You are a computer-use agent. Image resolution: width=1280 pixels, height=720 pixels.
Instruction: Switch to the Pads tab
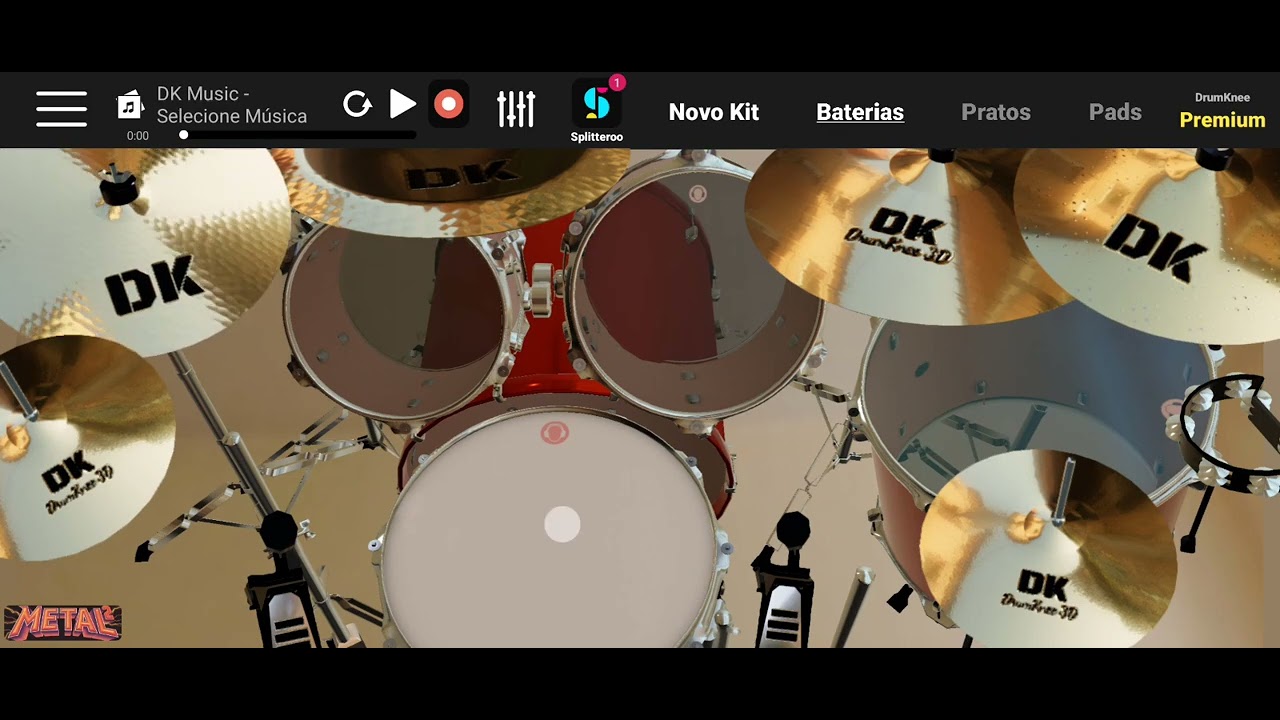click(x=1115, y=112)
